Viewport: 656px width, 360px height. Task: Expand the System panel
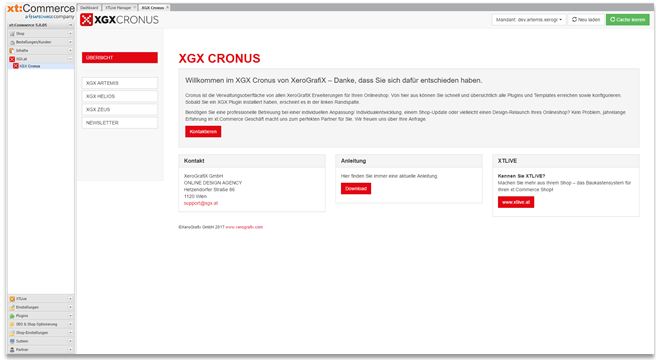(70, 341)
